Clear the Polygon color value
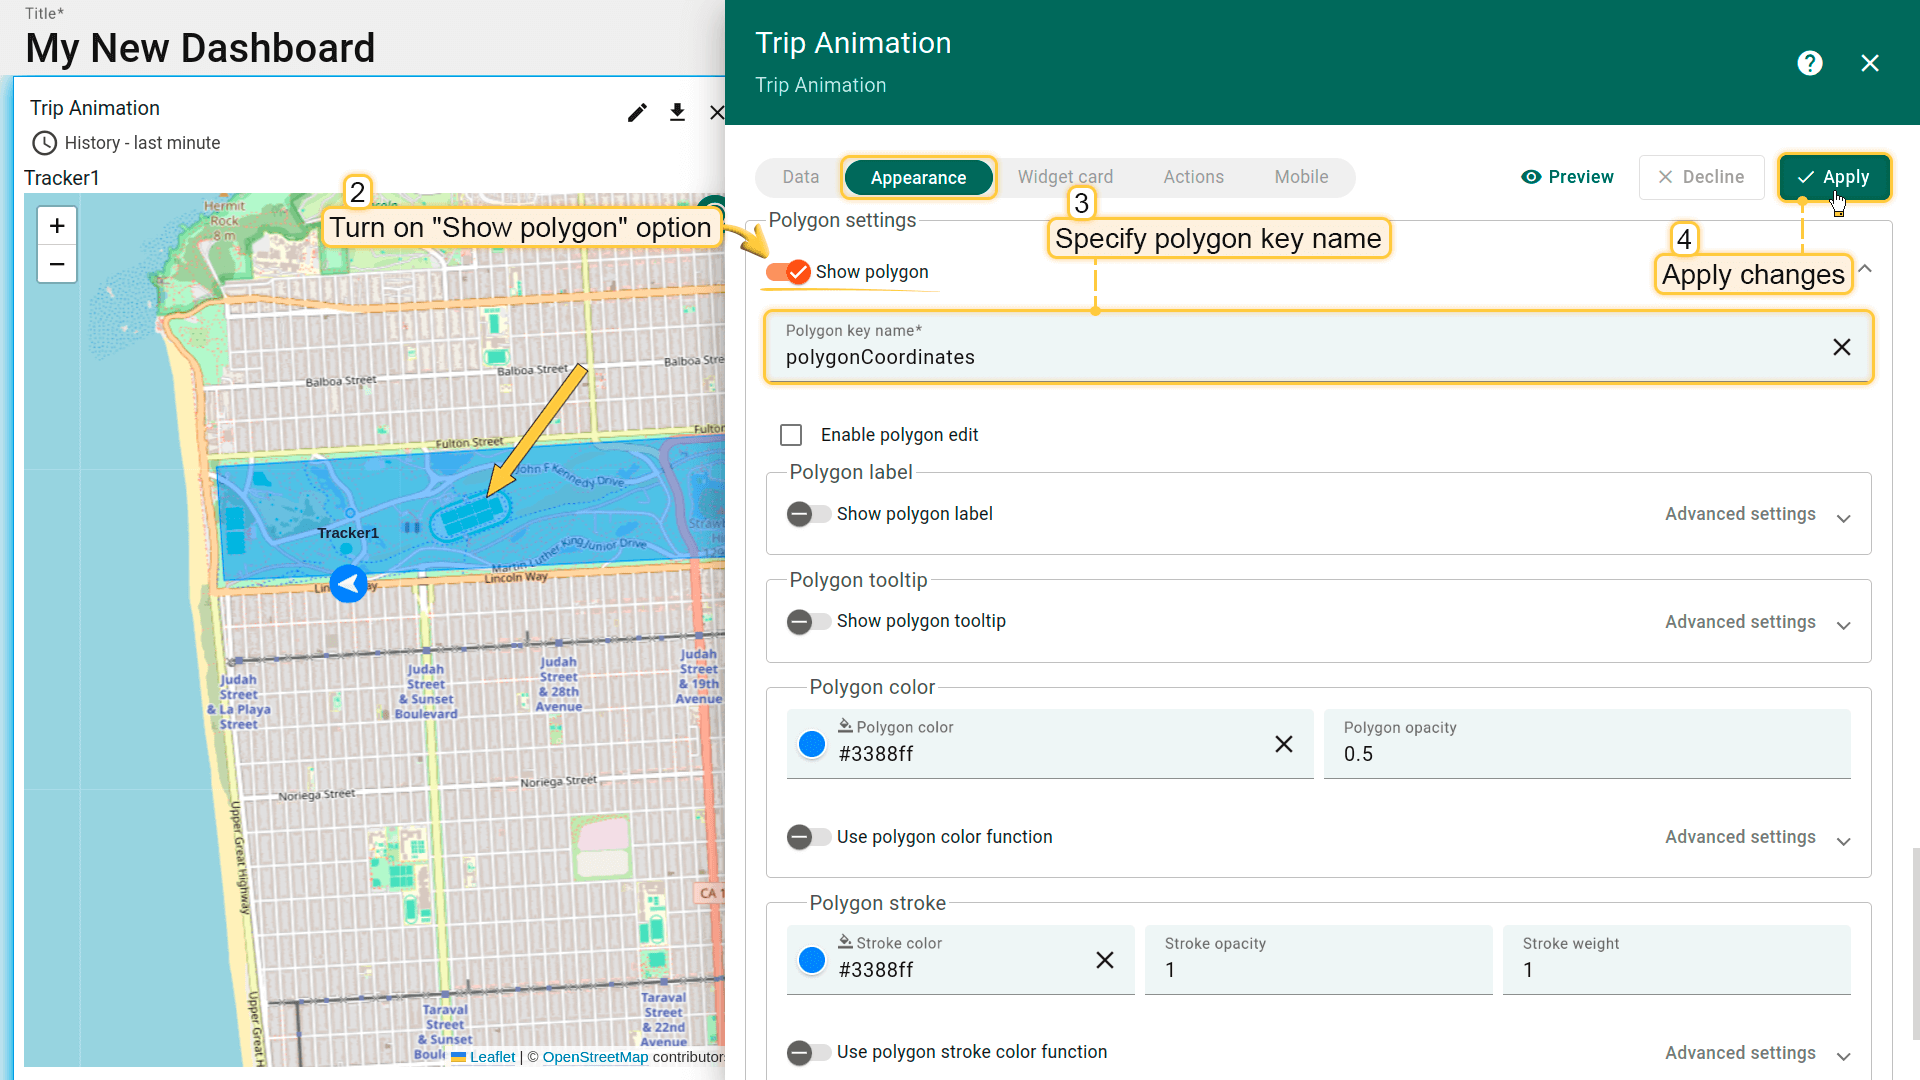This screenshot has width=1920, height=1080. 1284,744
